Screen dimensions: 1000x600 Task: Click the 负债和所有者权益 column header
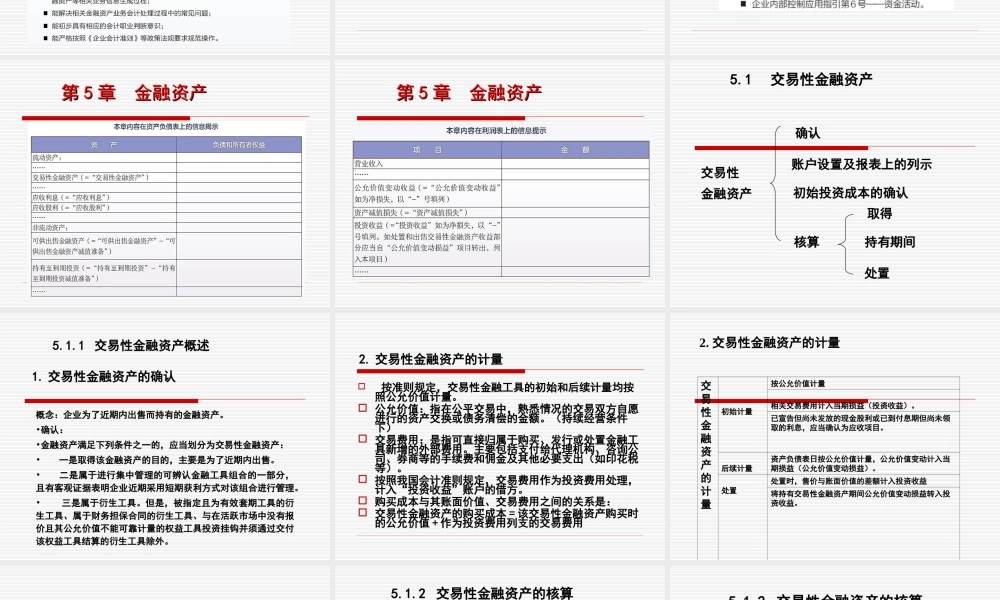coord(239,145)
